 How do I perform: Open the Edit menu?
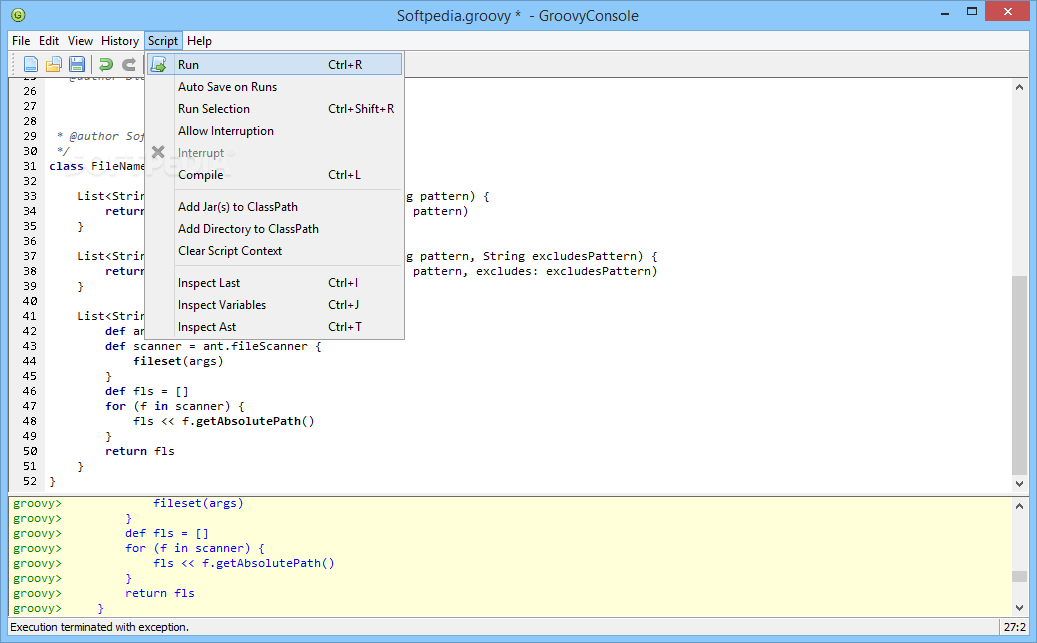(49, 41)
